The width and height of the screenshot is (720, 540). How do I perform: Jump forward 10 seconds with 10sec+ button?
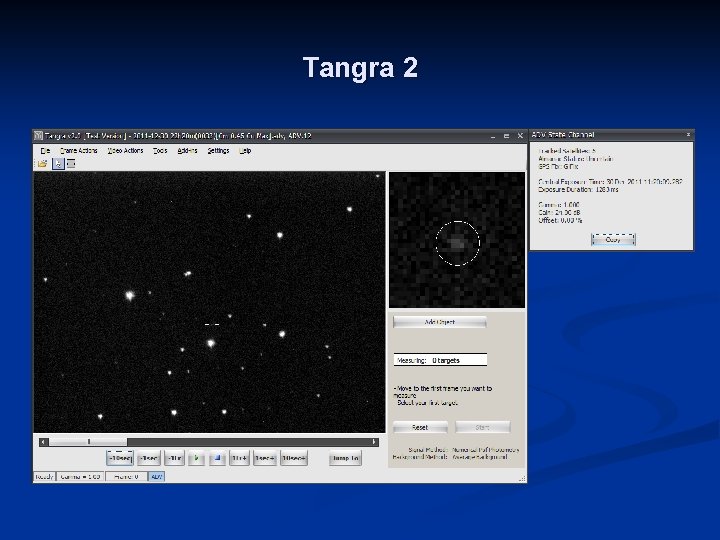point(294,458)
